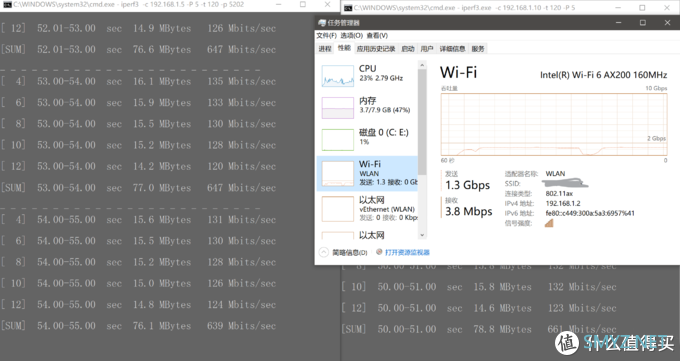Maximize the left iperf3 cmd window
680x361 pixels.
point(303,5)
